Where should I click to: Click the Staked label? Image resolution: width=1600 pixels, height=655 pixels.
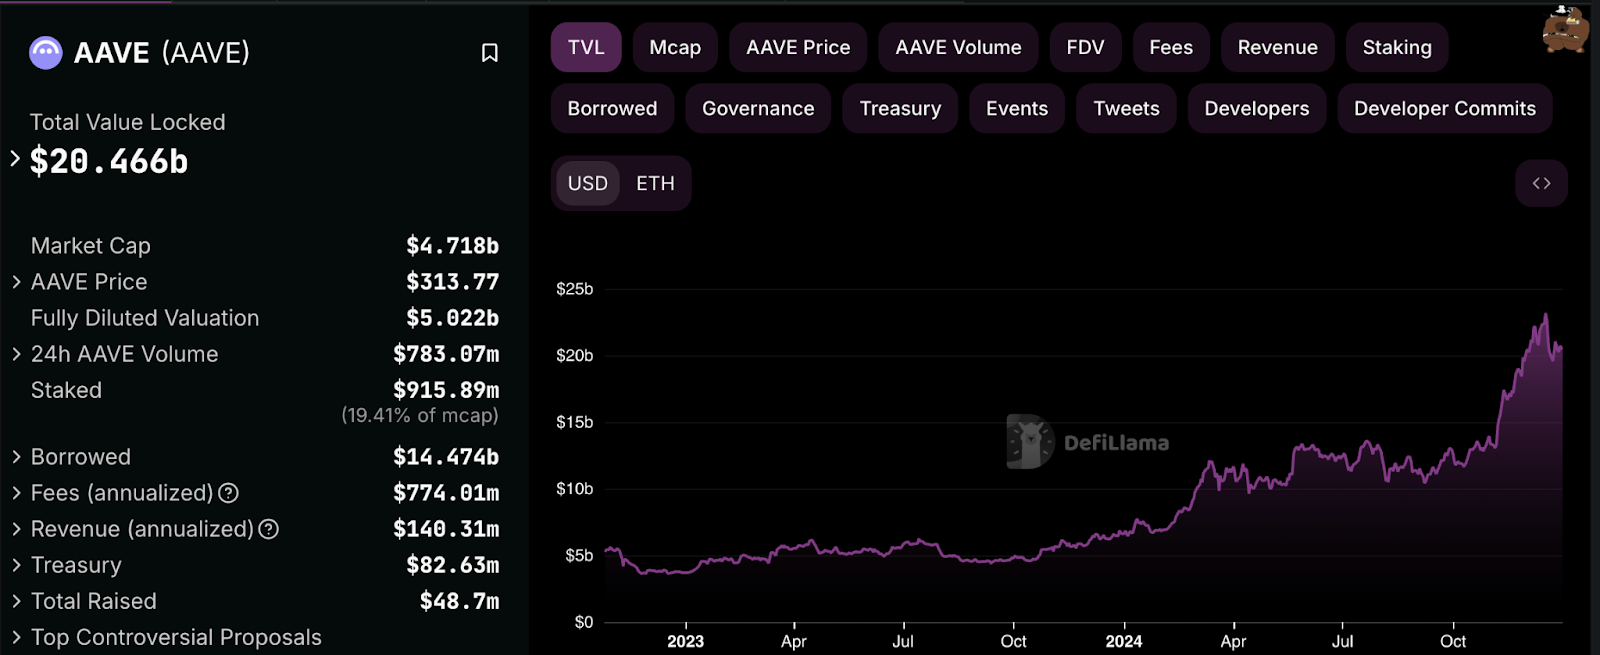(x=66, y=390)
